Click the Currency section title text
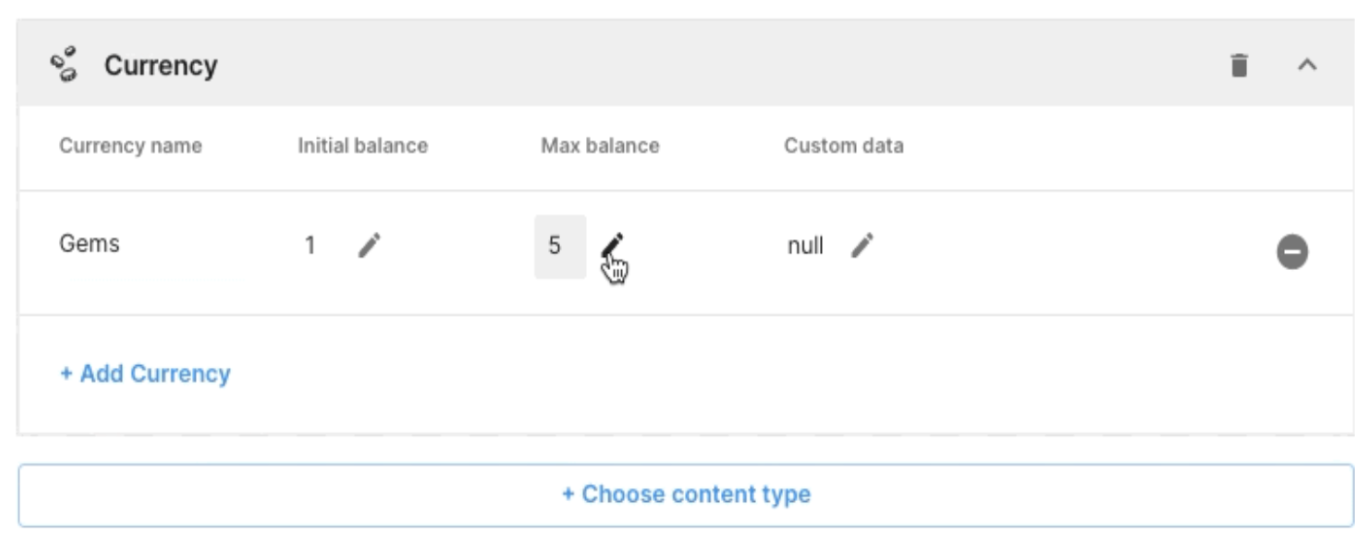Image resolution: width=1368 pixels, height=556 pixels. pyautogui.click(x=161, y=66)
